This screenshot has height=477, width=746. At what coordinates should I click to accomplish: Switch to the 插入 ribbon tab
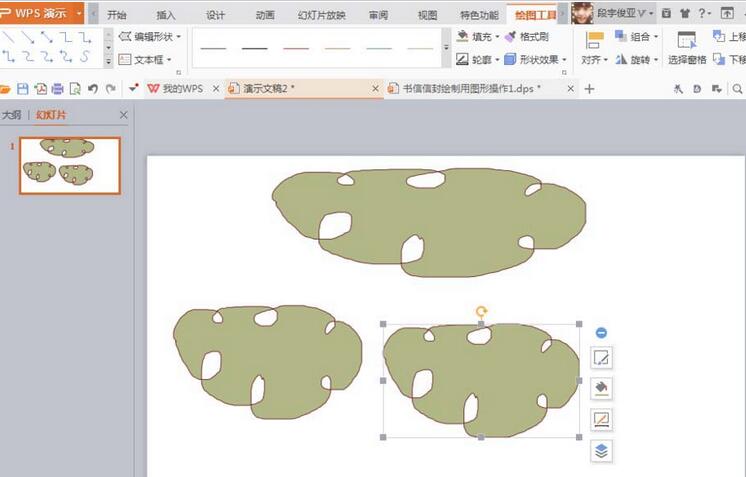tap(166, 15)
